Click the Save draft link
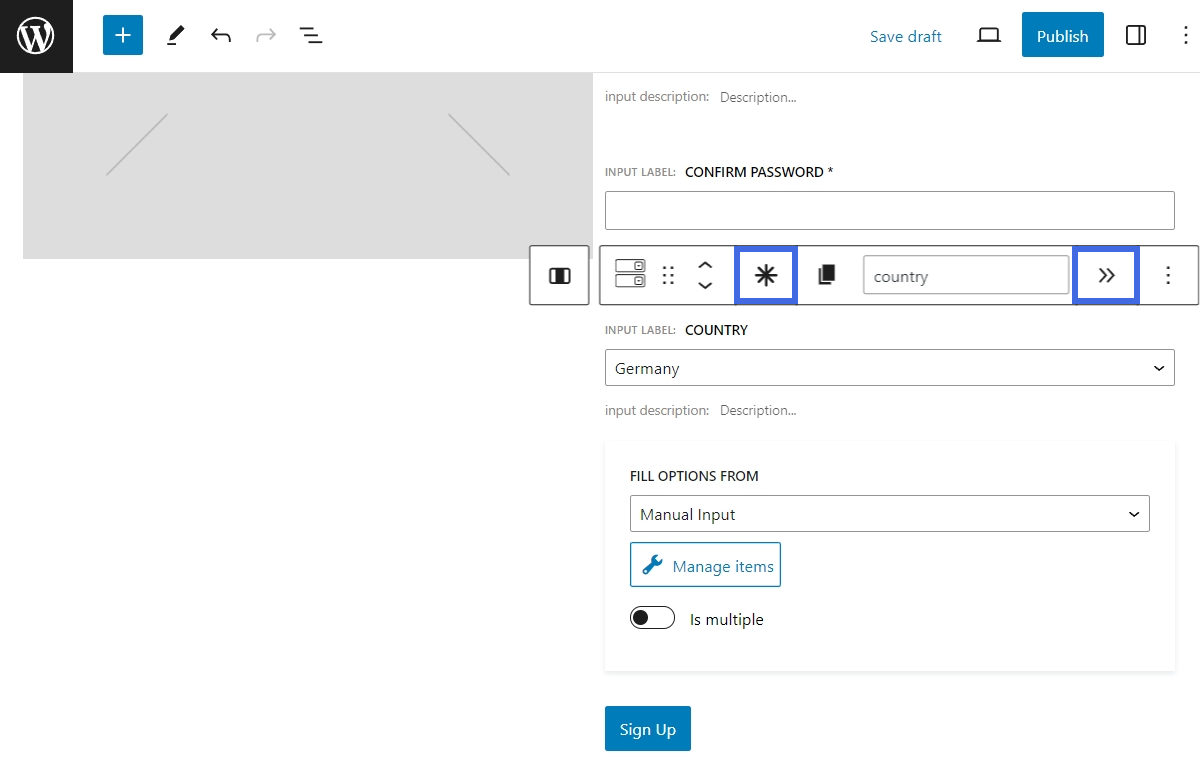 click(905, 36)
